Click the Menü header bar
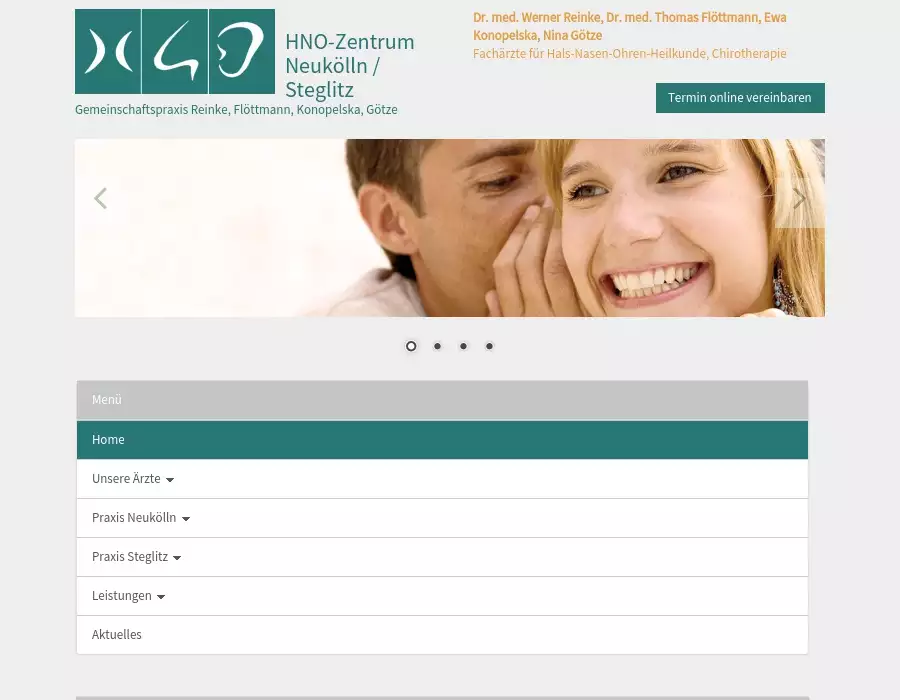The height and width of the screenshot is (700, 900). tap(442, 400)
